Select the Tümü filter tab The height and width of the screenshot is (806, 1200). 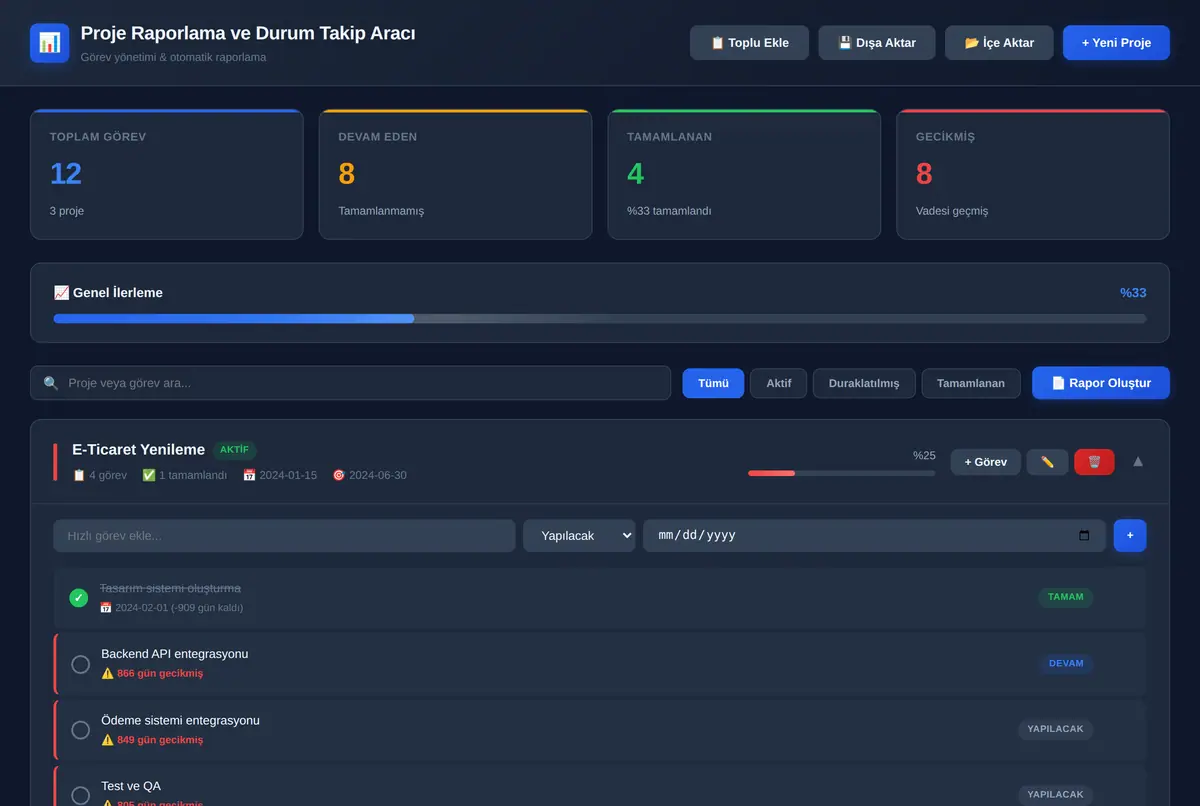[713, 383]
